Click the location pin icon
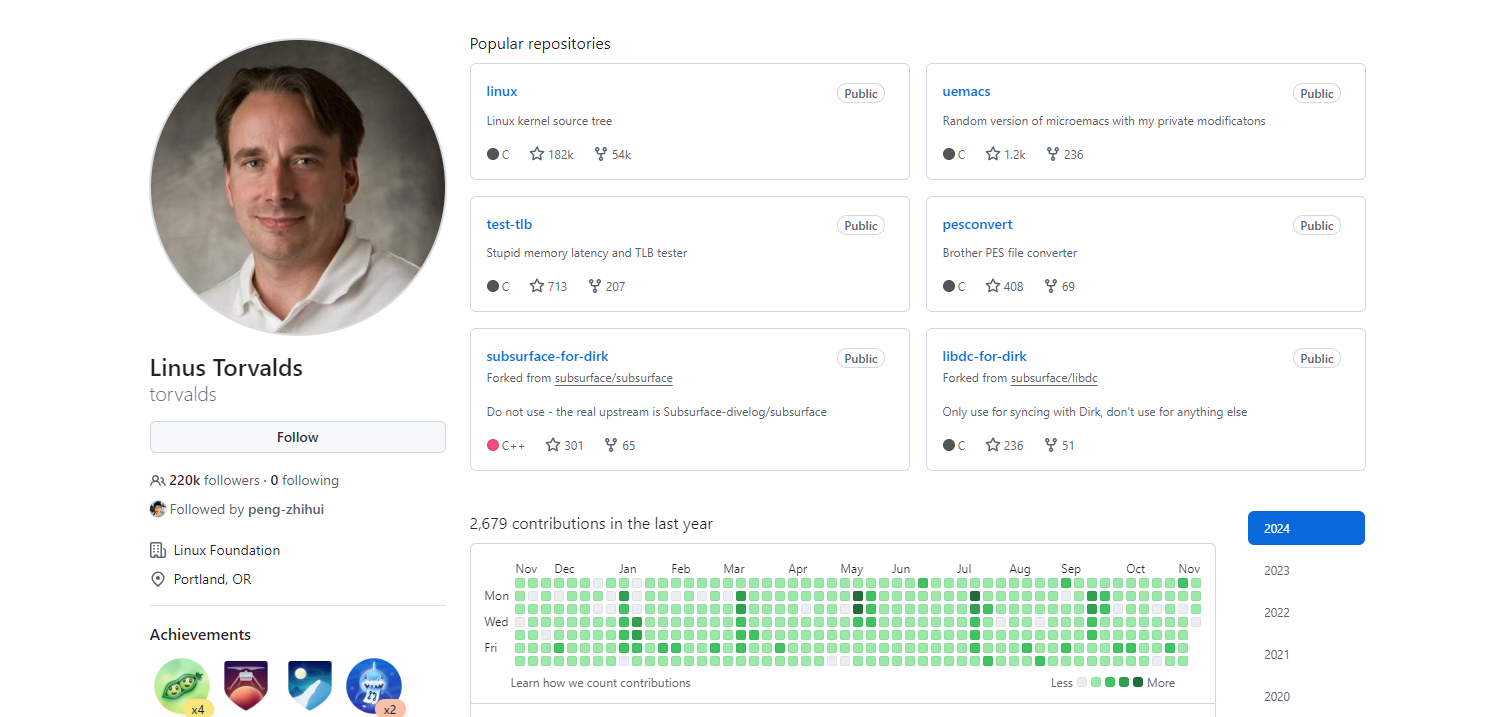1489x717 pixels. 158,579
